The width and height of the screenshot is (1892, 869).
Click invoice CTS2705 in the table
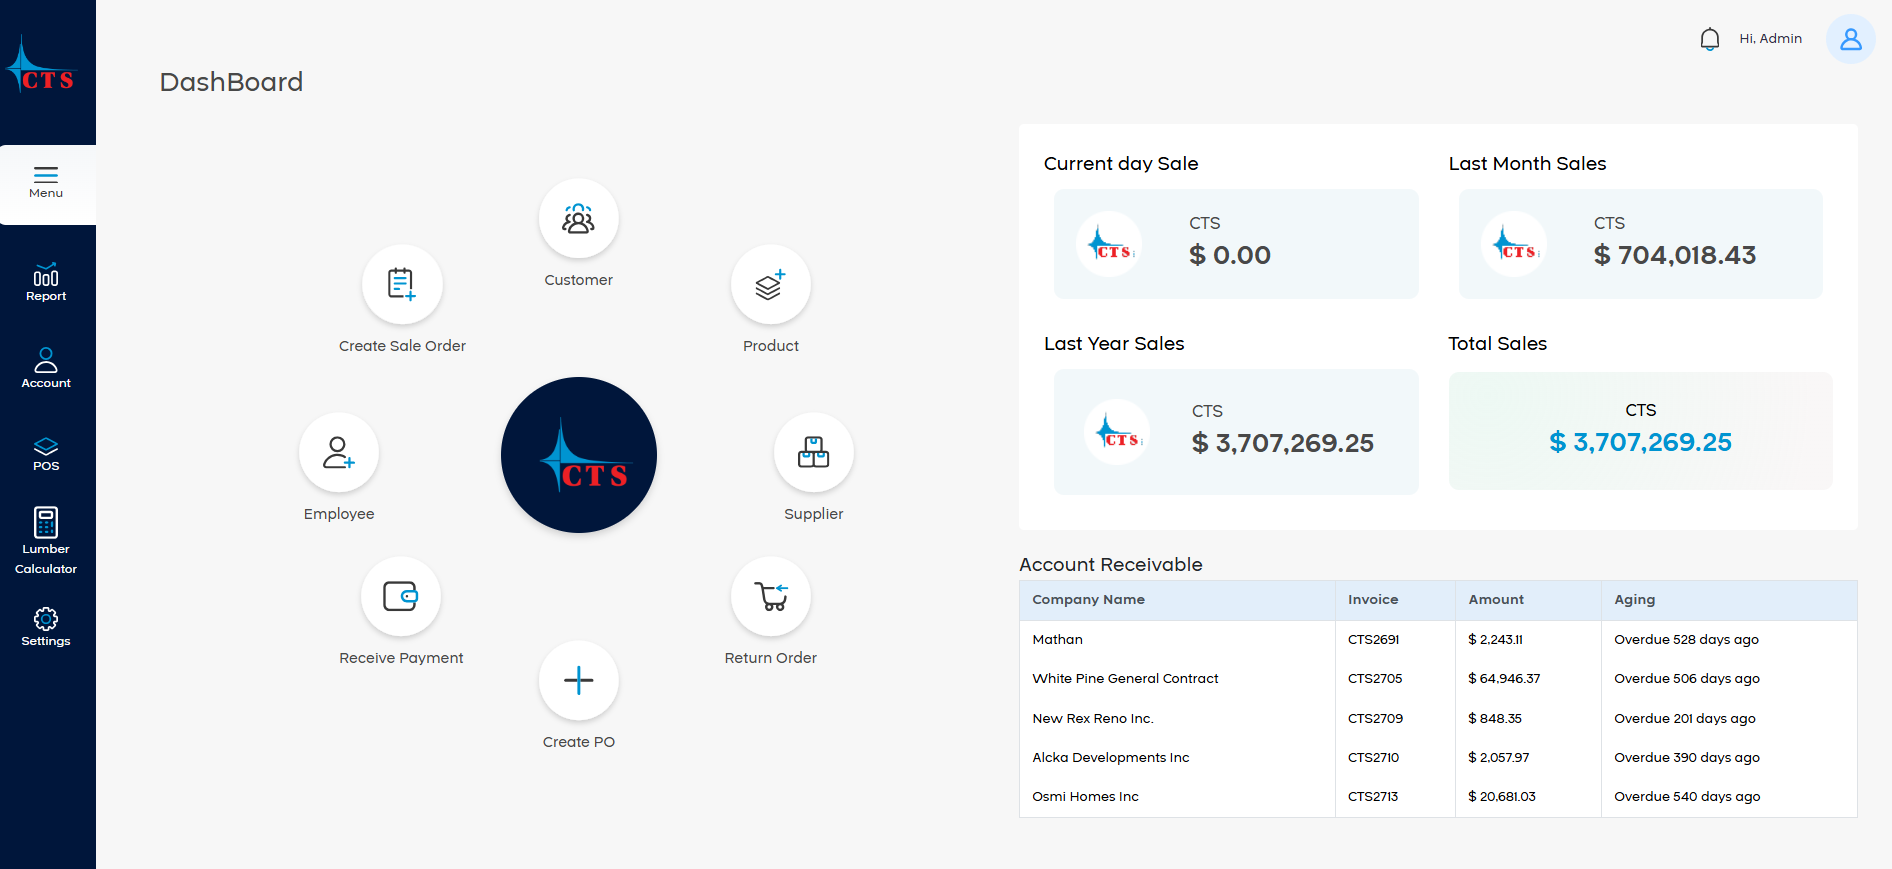(1375, 679)
